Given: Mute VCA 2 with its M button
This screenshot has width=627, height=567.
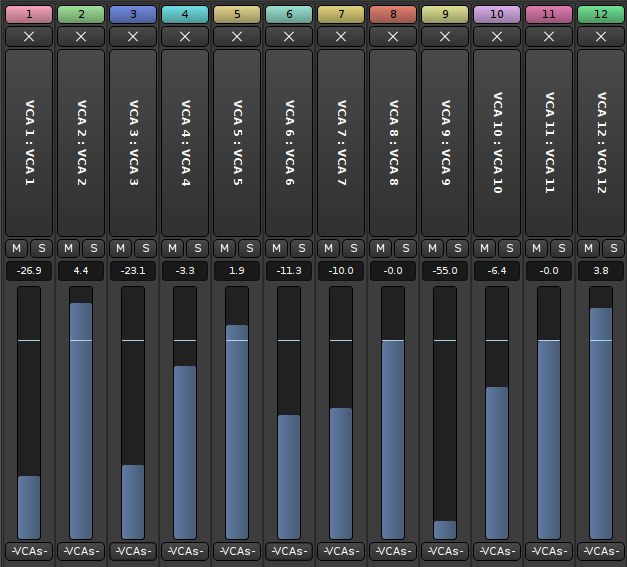Looking at the screenshot, I should [68, 248].
